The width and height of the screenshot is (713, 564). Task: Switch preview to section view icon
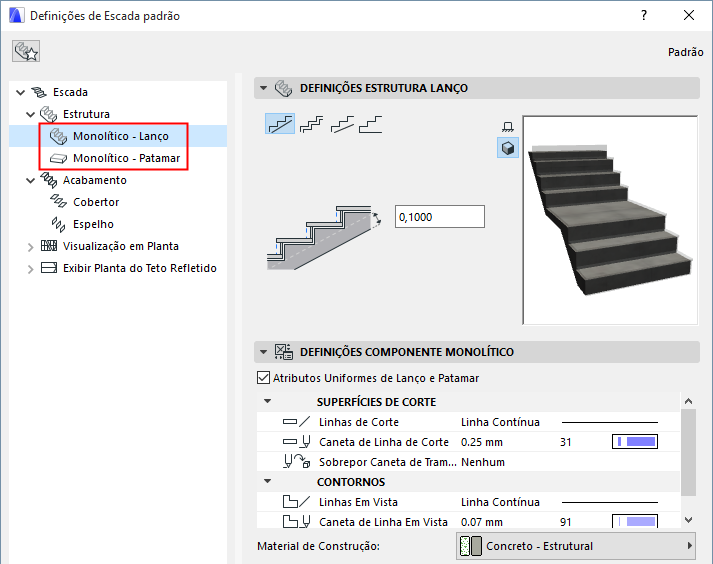pos(508,126)
